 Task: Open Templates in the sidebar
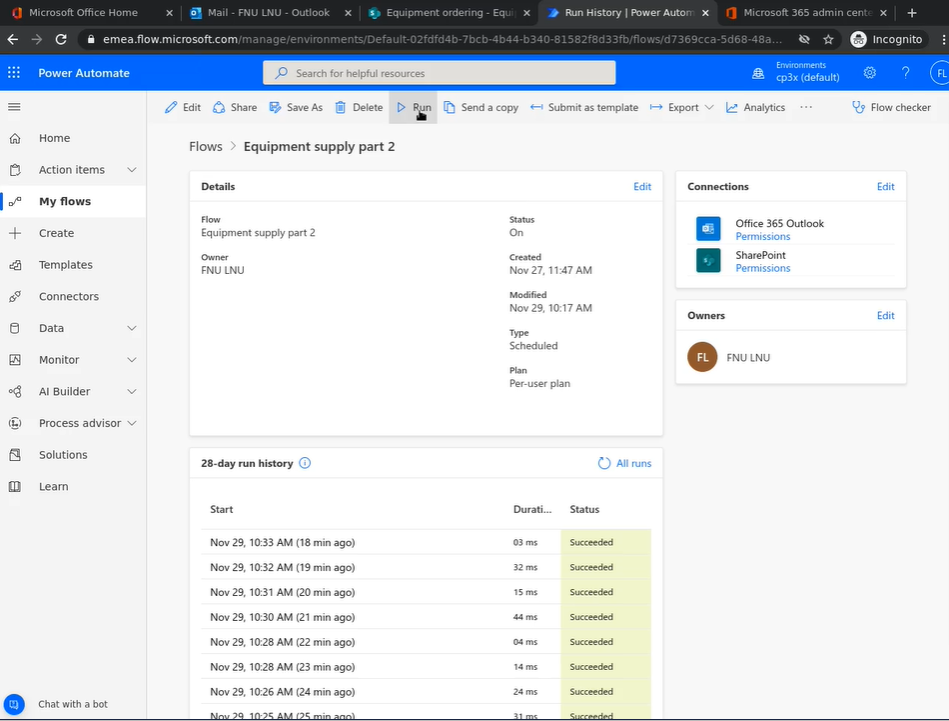(66, 265)
